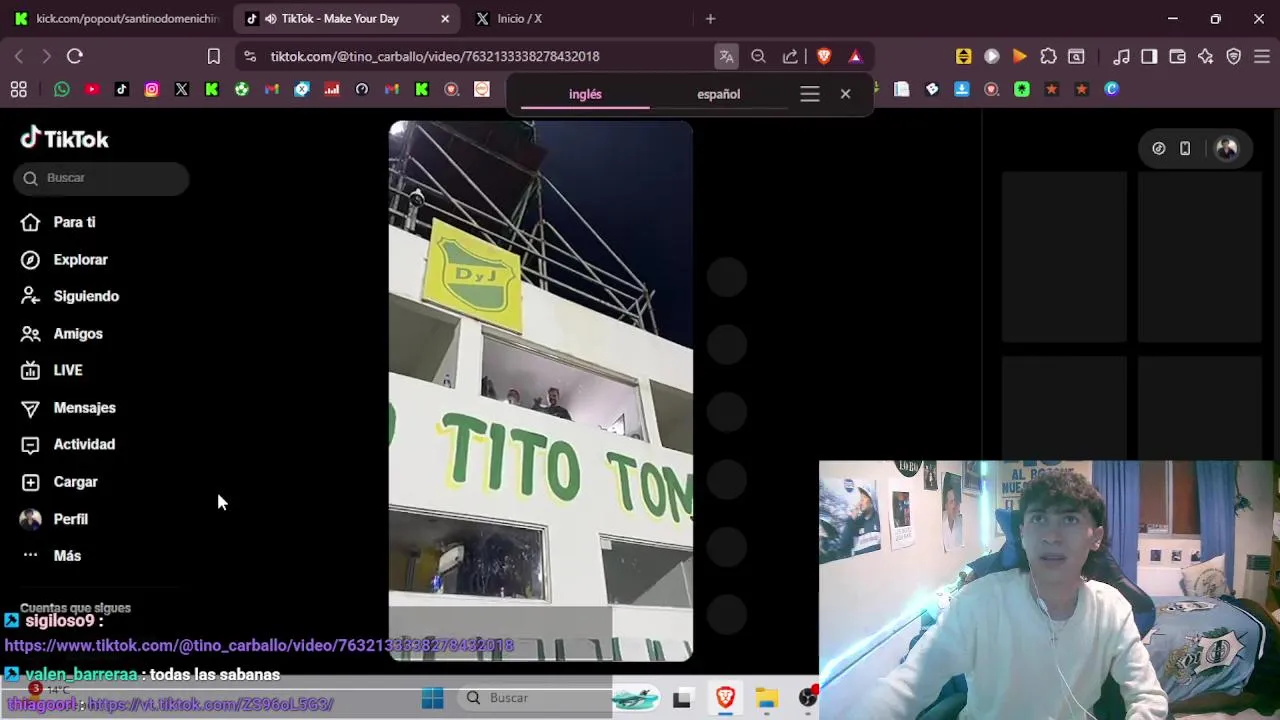This screenshot has width=1280, height=720.
Task: Focus the TikTok Buscar search field
Action: 101,178
